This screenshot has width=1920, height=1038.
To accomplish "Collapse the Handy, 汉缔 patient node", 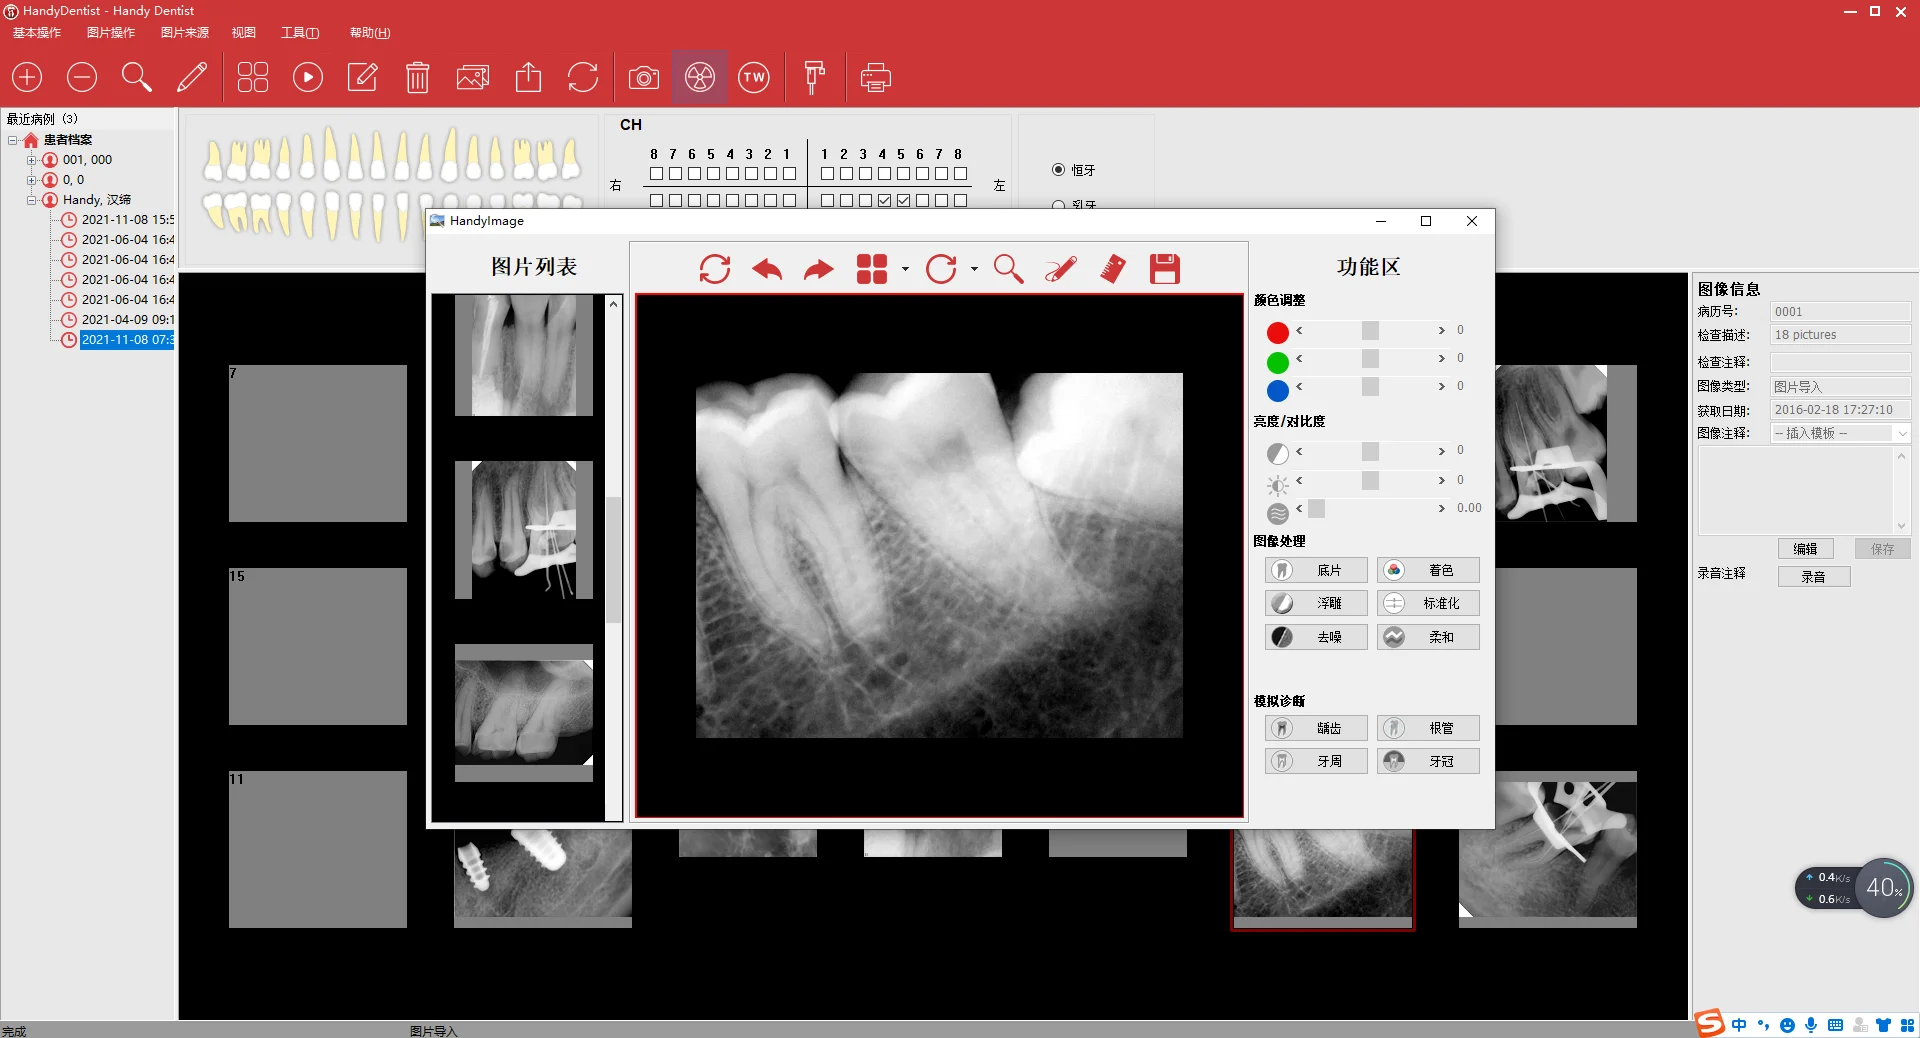I will pyautogui.click(x=31, y=200).
